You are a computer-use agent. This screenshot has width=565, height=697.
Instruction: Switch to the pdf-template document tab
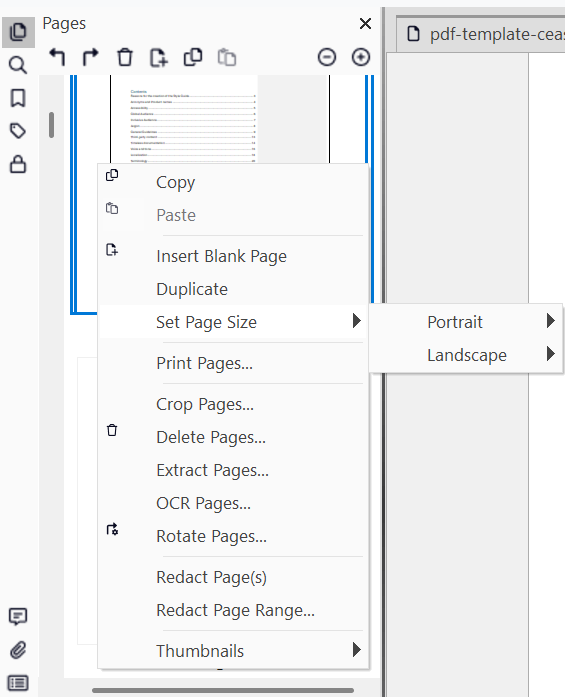[x=482, y=34]
